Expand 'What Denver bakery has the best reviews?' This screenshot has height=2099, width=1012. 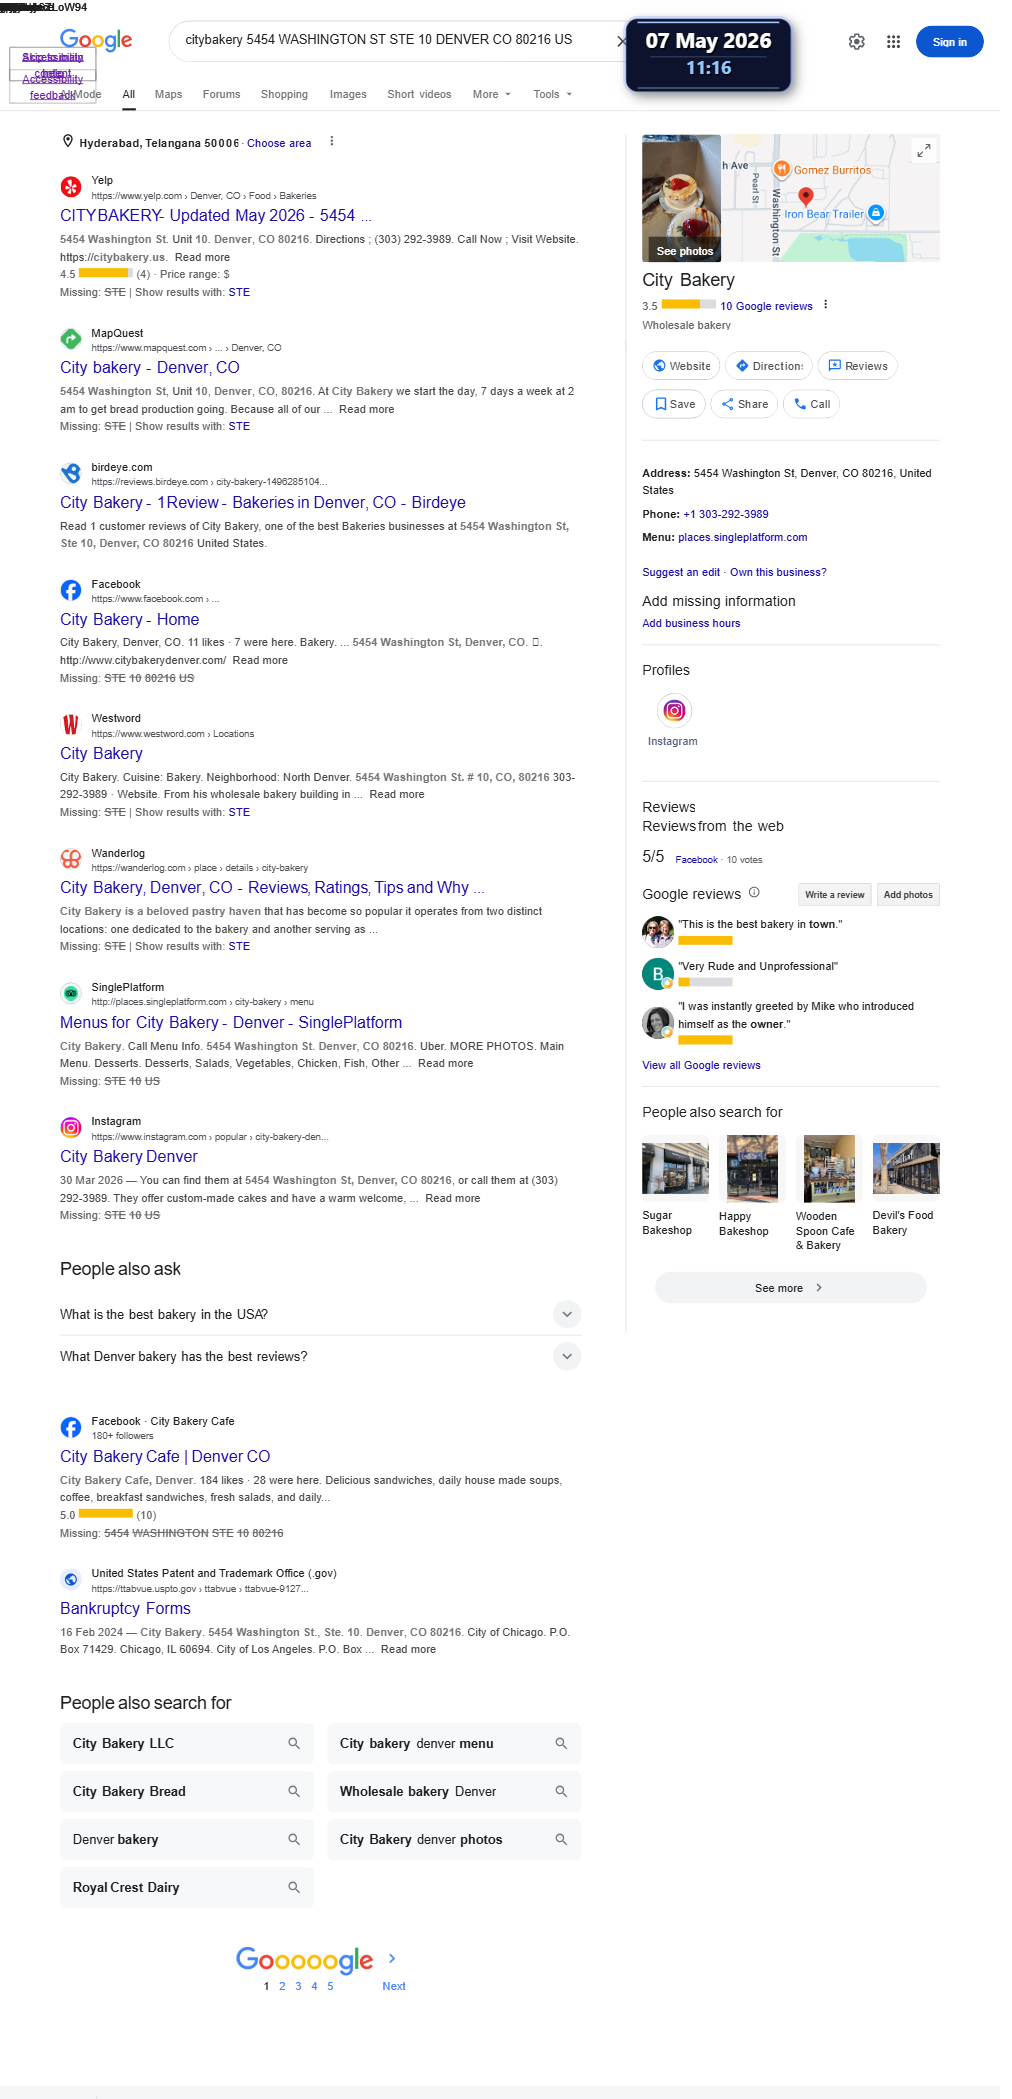(320, 1356)
